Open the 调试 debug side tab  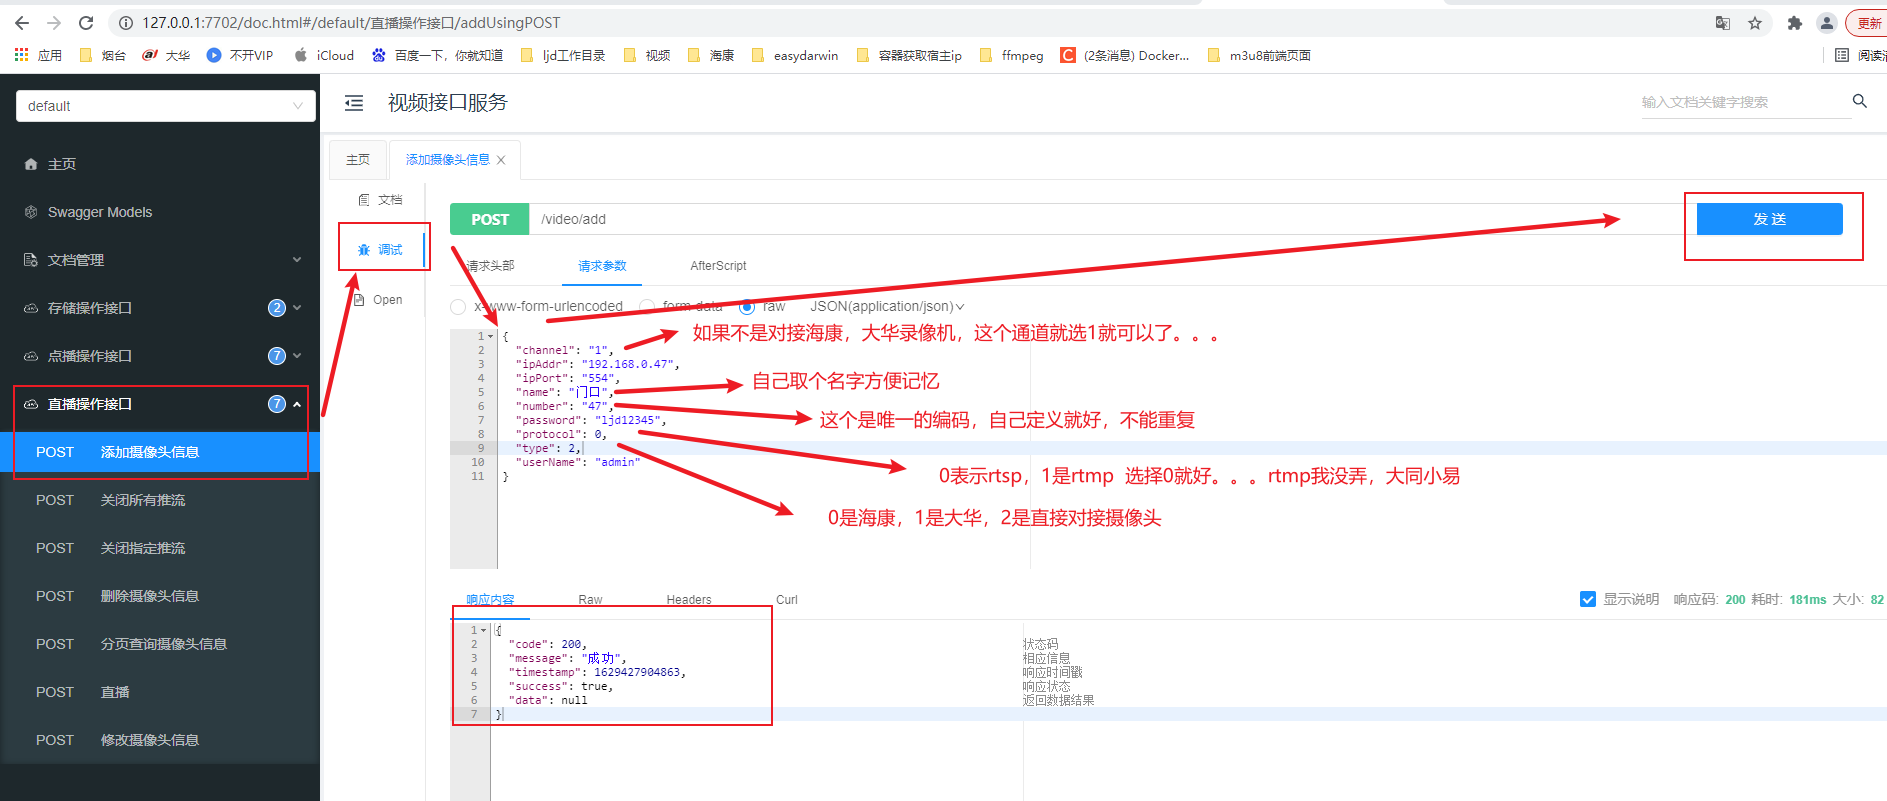tap(381, 250)
